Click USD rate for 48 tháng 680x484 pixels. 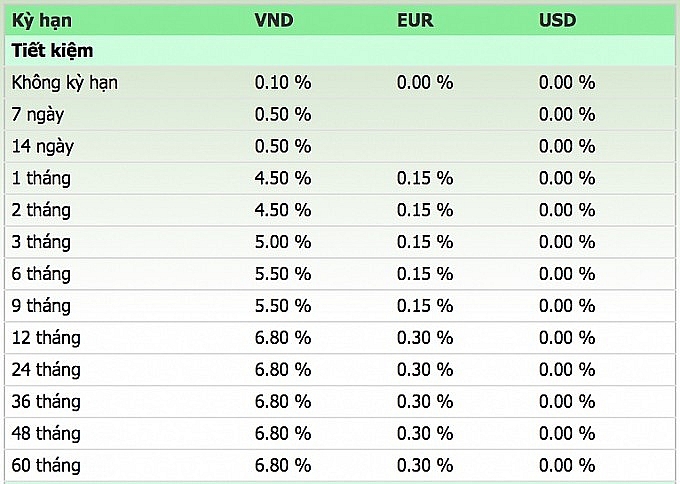point(567,434)
